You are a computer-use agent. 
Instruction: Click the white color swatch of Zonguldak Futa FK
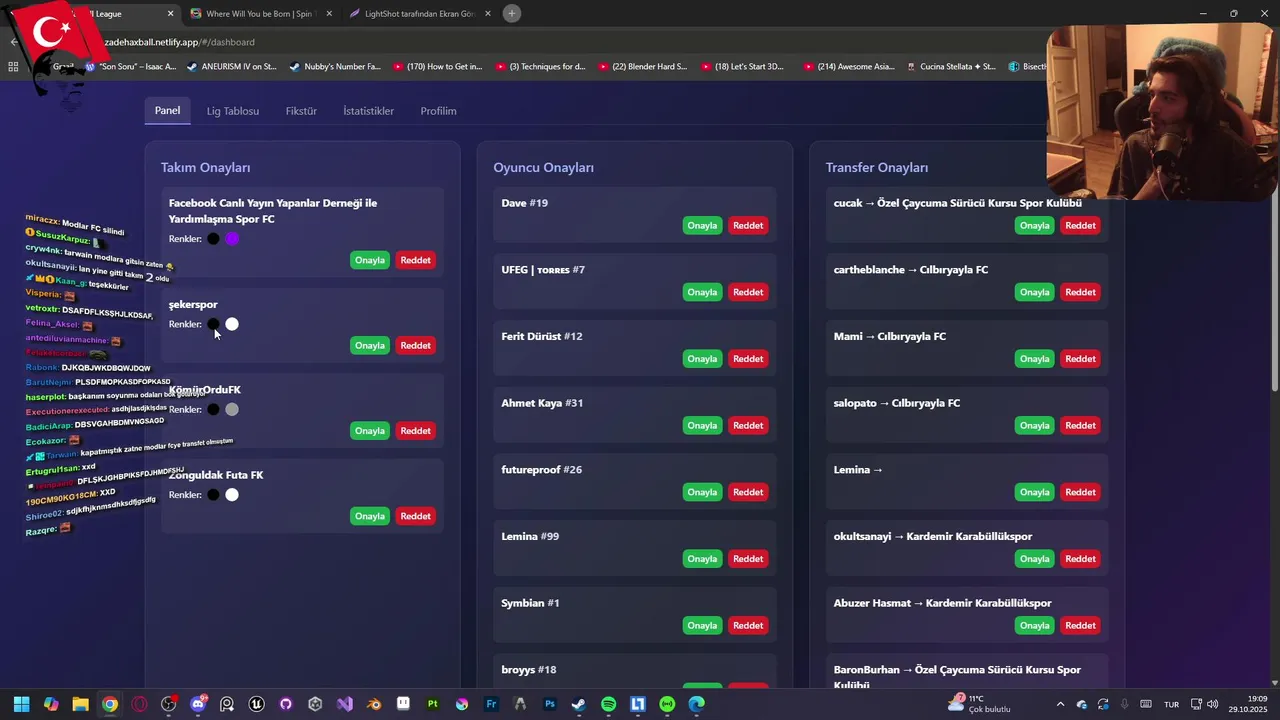[232, 495]
